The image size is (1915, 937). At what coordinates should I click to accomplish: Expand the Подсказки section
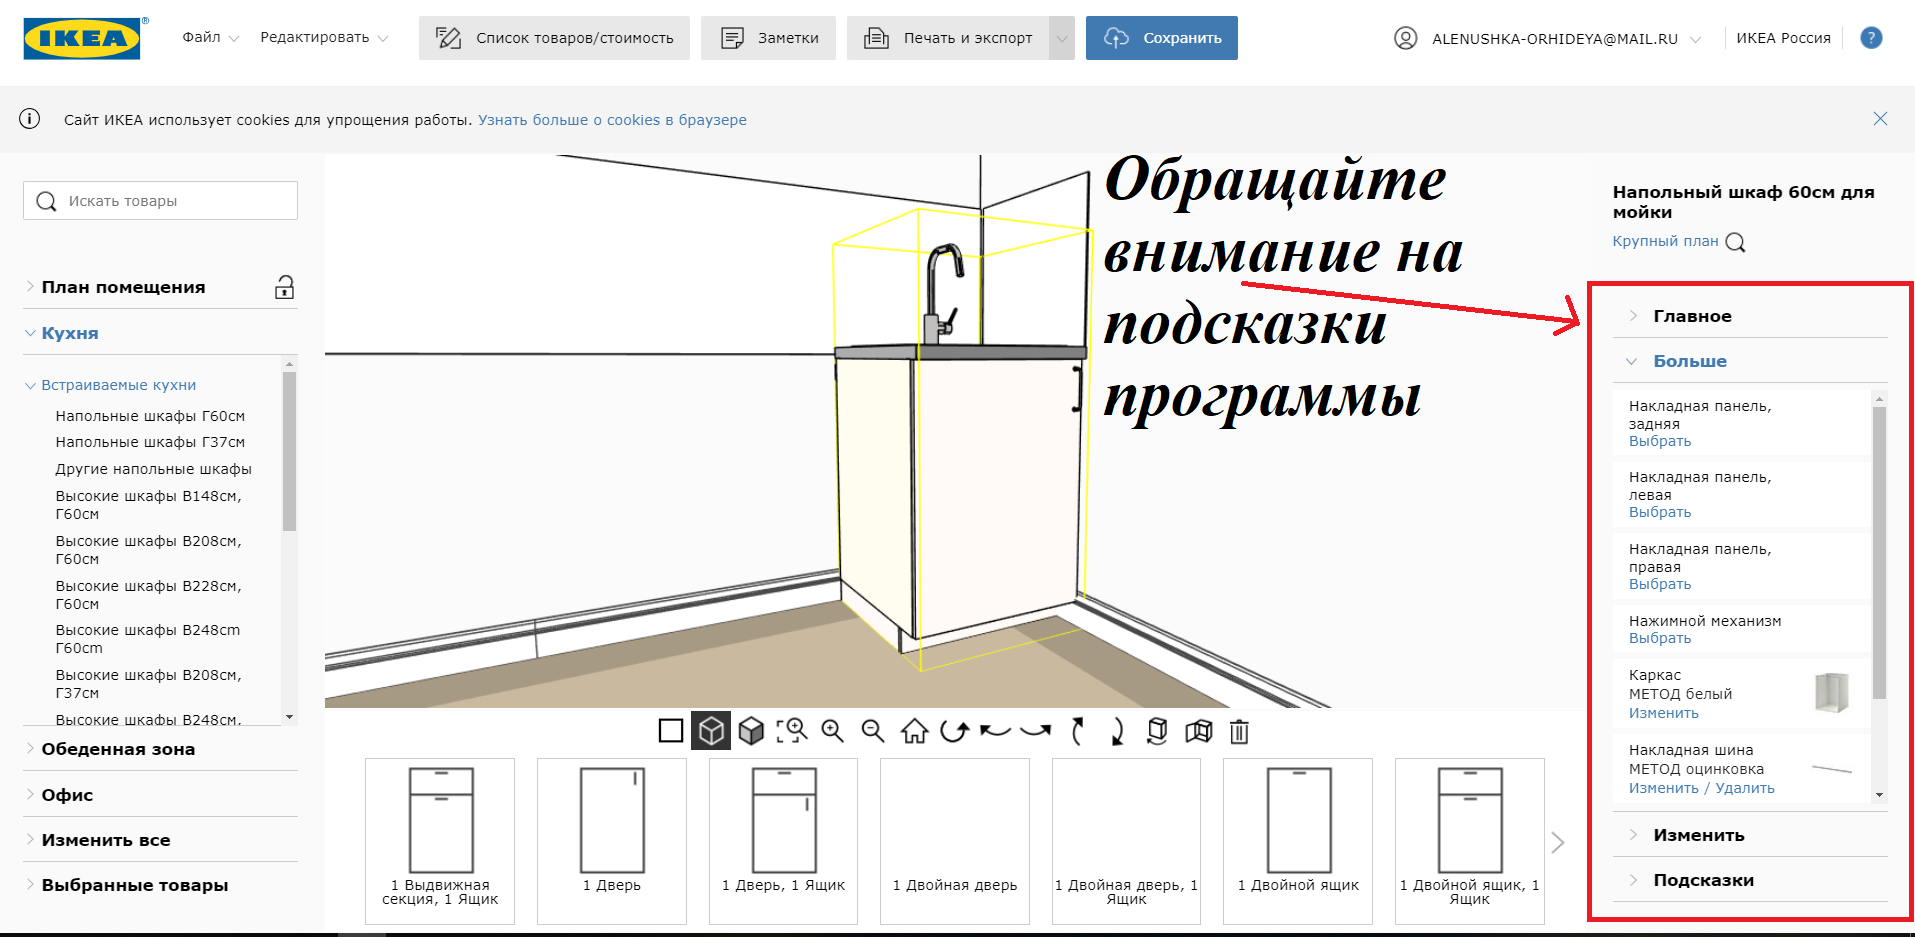tap(1703, 880)
